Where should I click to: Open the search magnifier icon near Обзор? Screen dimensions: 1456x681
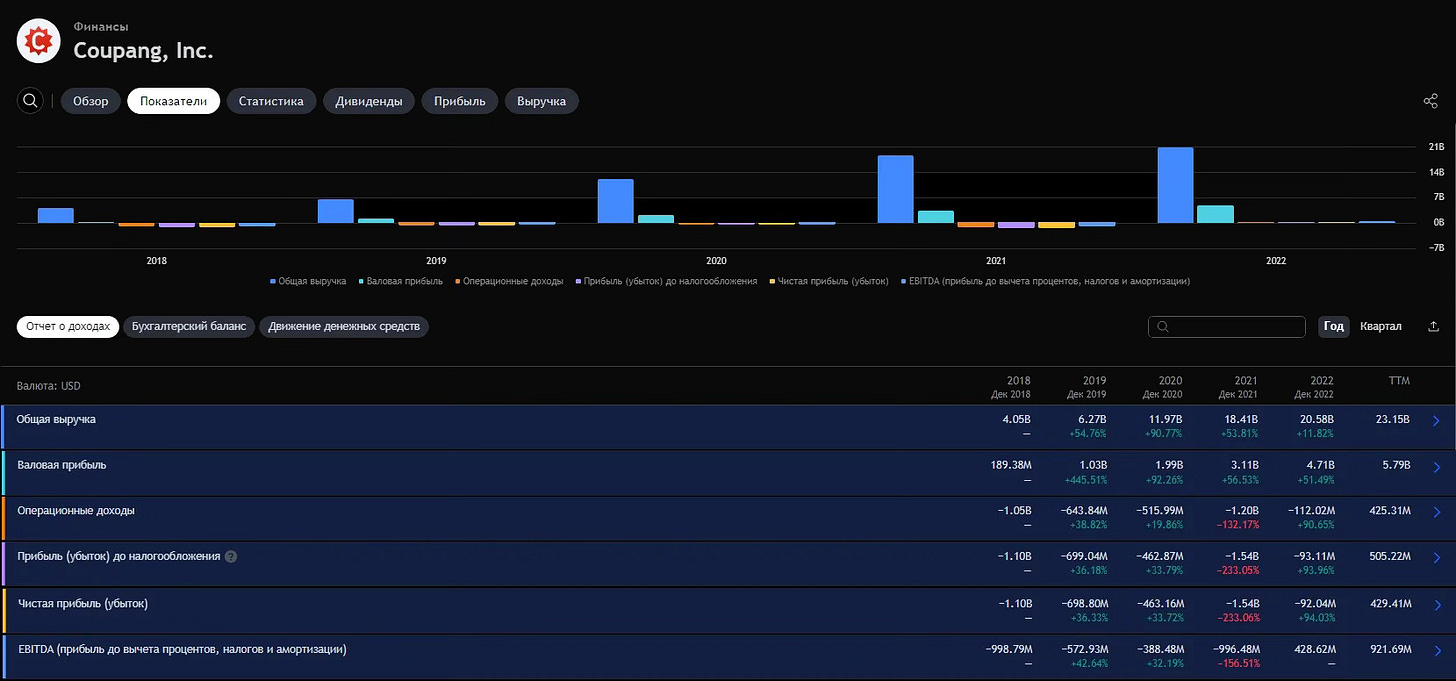(30, 101)
